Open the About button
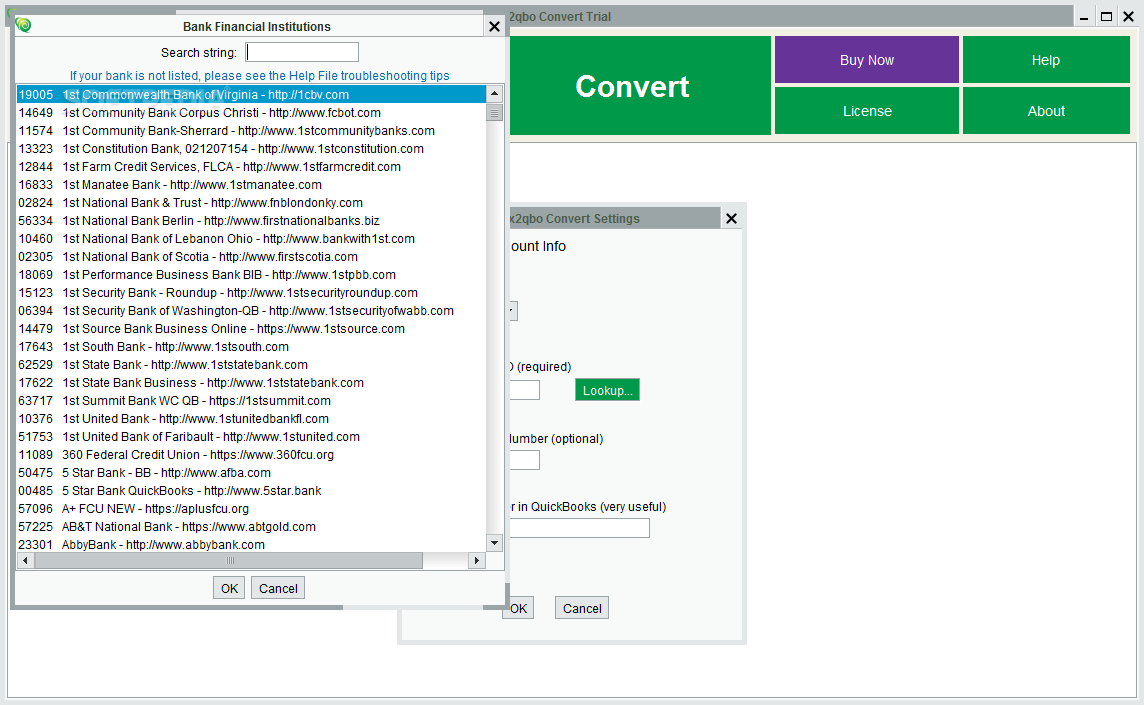The image size is (1144, 705). (x=1046, y=111)
